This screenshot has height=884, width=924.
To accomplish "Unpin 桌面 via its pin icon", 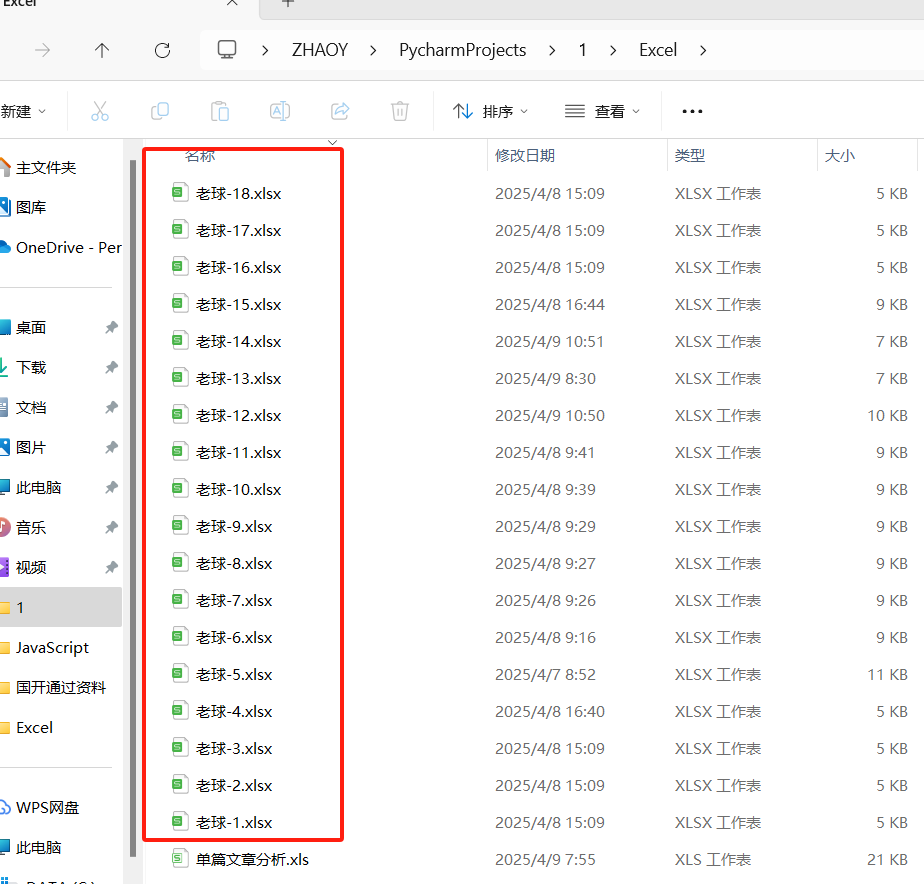I will point(111,327).
